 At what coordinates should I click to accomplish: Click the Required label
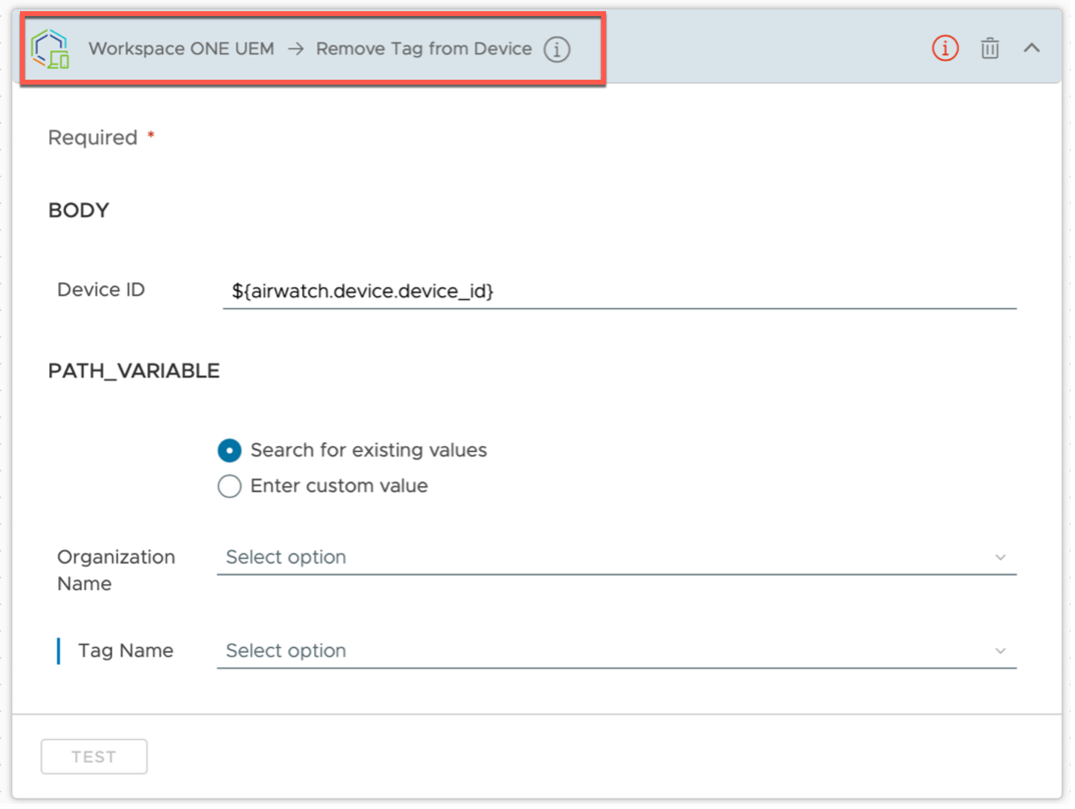93,138
